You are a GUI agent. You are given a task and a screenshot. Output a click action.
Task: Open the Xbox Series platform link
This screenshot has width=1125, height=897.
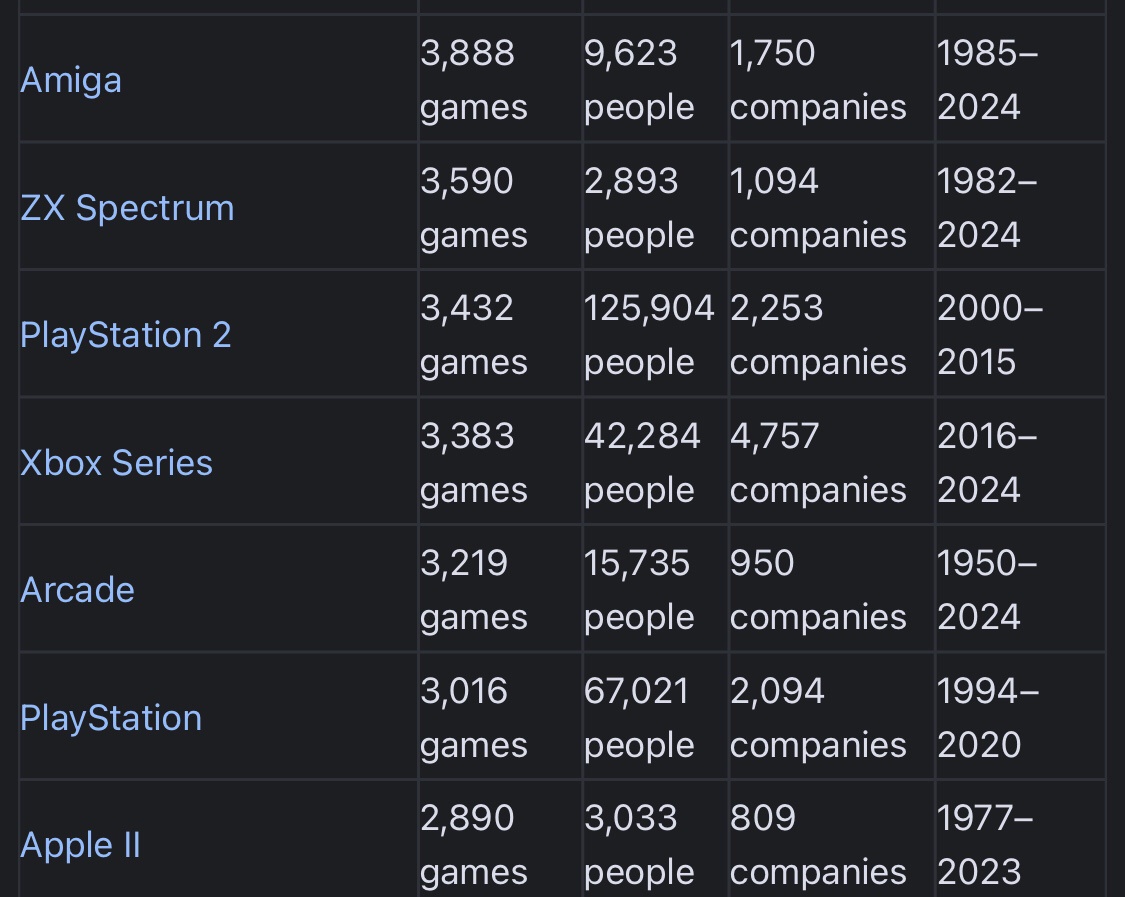point(116,462)
